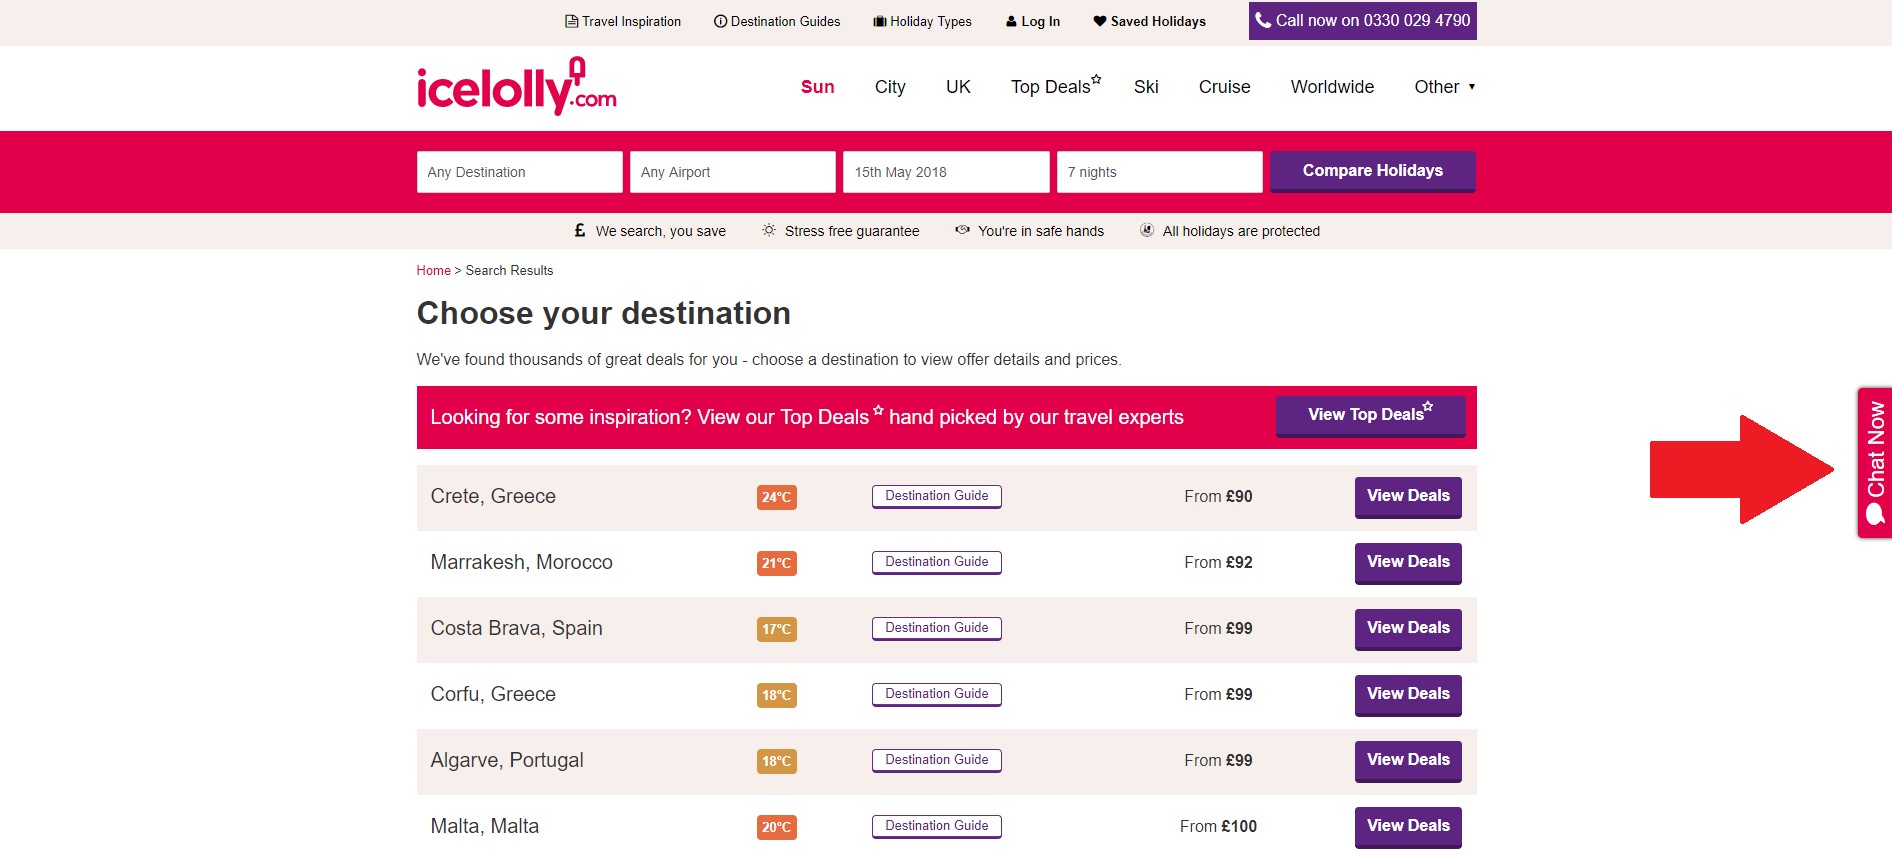Expand the Other menu arrow
The width and height of the screenshot is (1892, 856).
point(1472,87)
